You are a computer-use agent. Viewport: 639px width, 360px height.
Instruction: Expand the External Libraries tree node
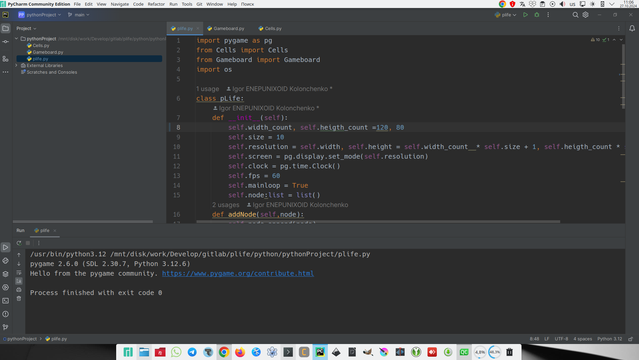pyautogui.click(x=17, y=65)
